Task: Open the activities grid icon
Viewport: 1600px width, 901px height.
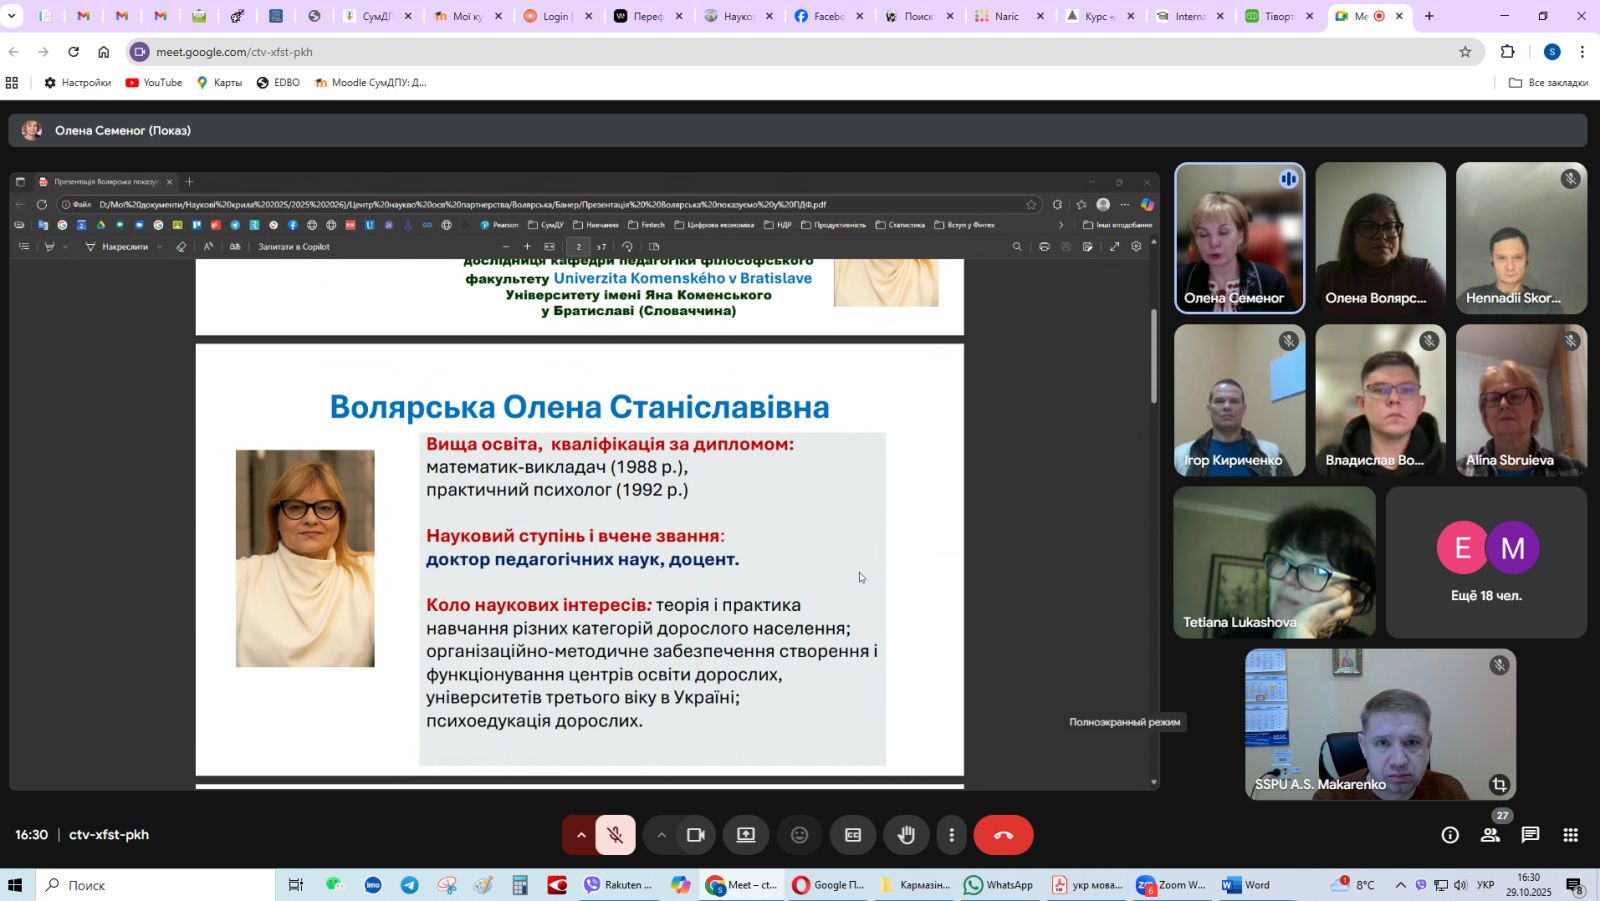Action: [1571, 835]
